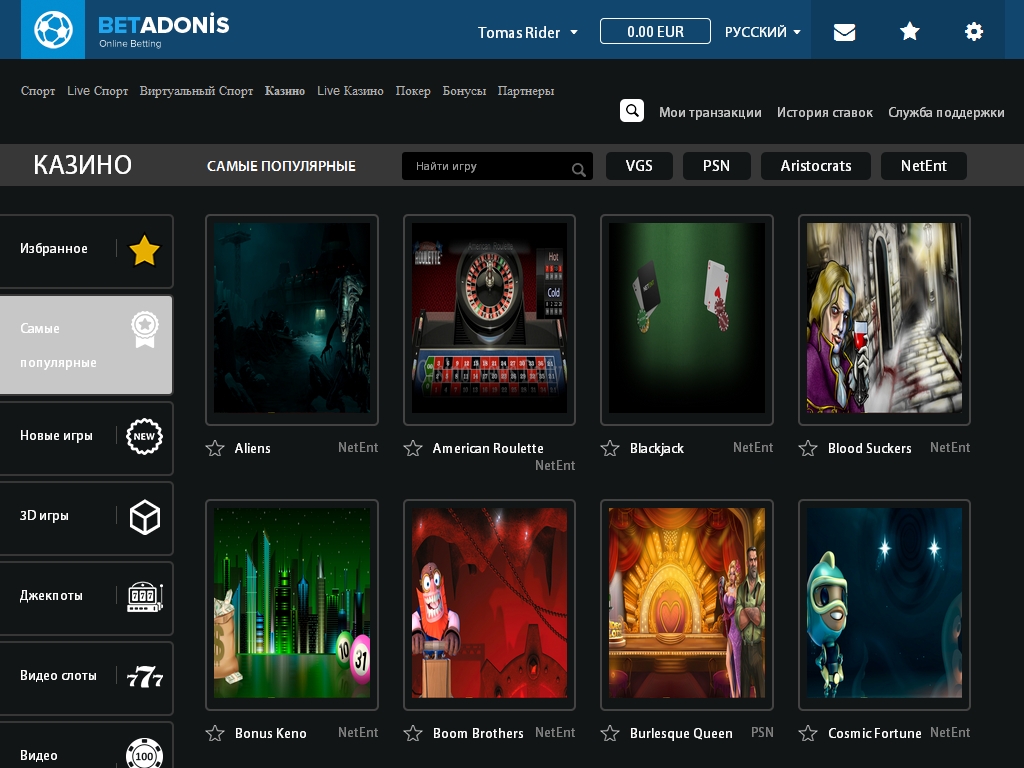The height and width of the screenshot is (768, 1024).
Task: Click the favorites star in header
Action: 909,32
